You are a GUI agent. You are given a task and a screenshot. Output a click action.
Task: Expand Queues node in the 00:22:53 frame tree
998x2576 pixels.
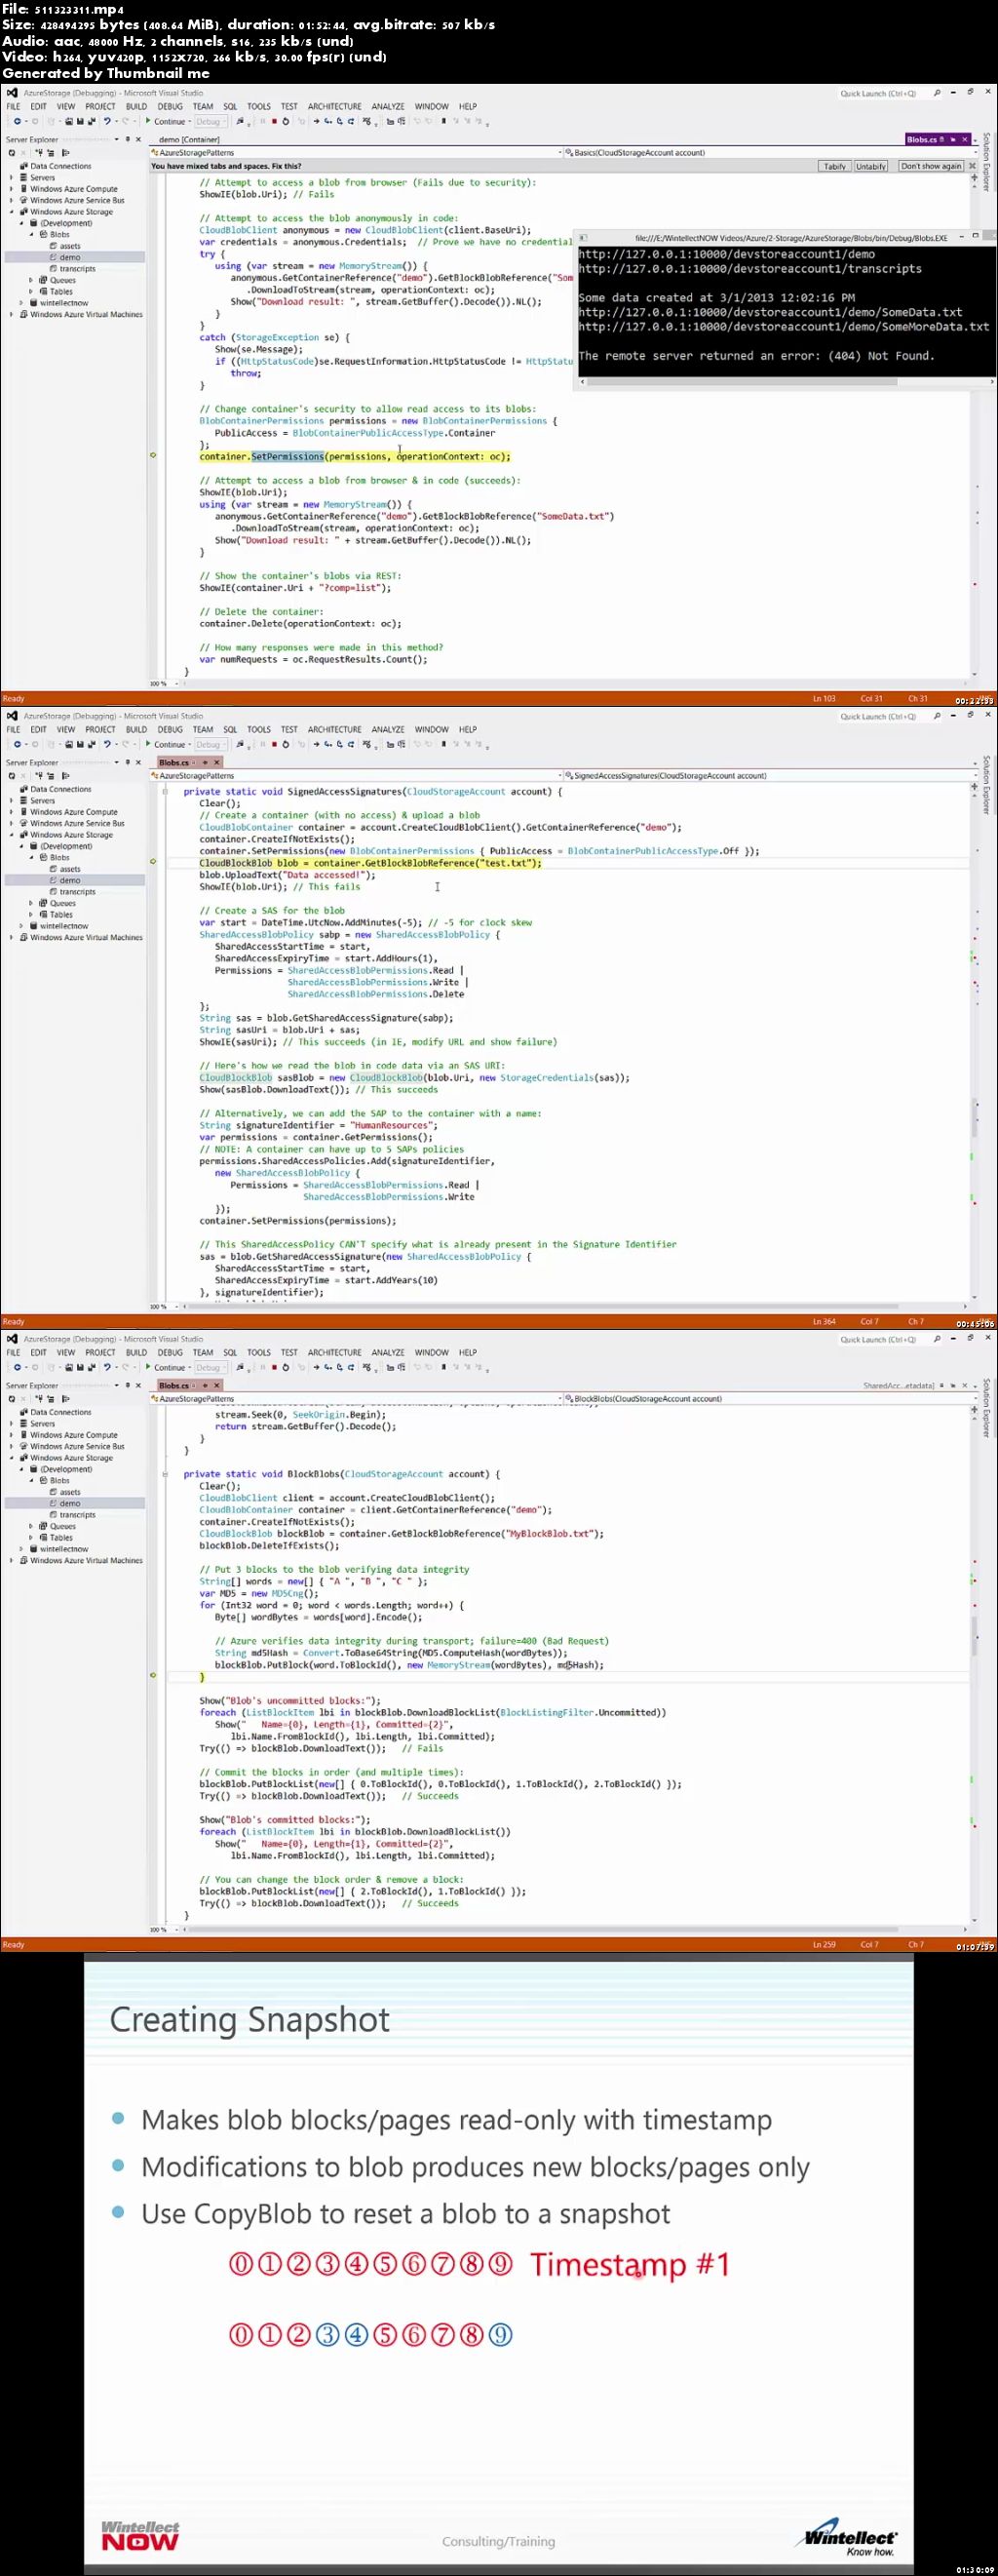(31, 280)
